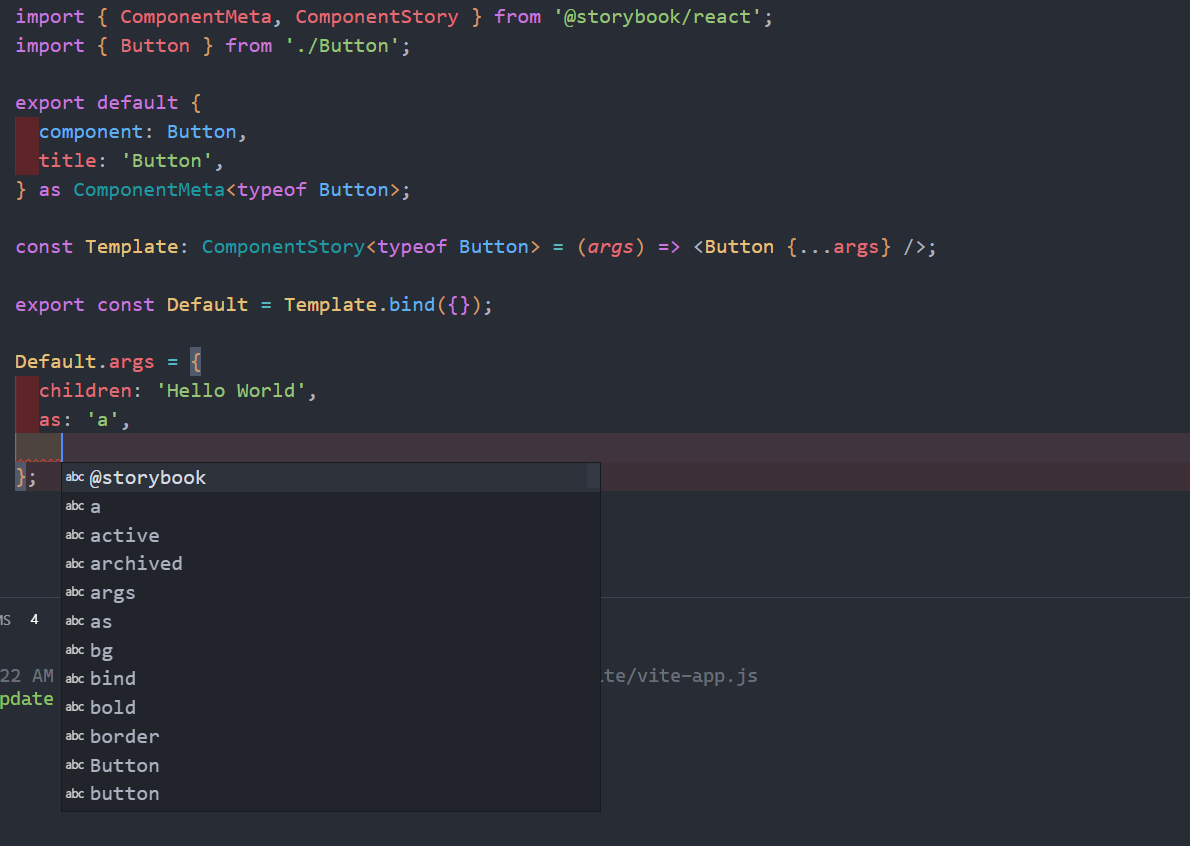
Task: Pick the 'active' completion item
Action: coord(330,535)
